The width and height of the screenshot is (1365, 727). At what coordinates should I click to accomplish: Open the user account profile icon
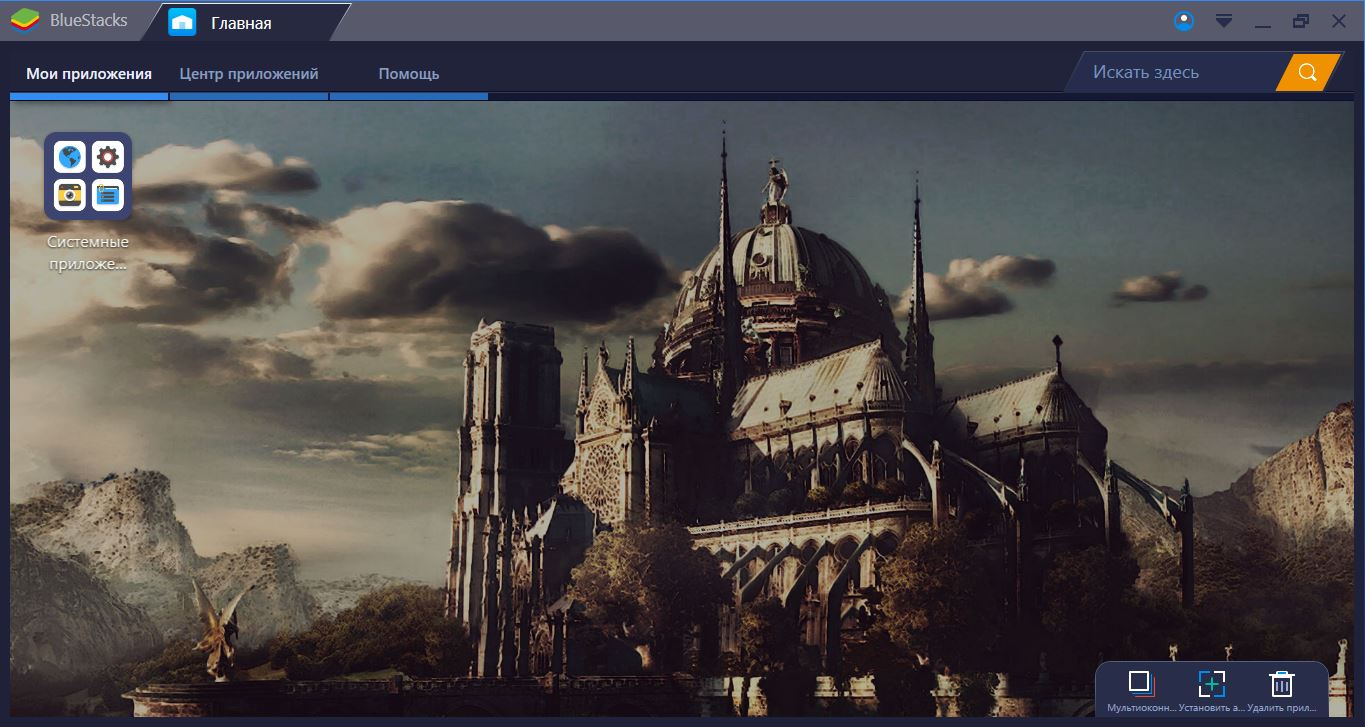[x=1184, y=21]
